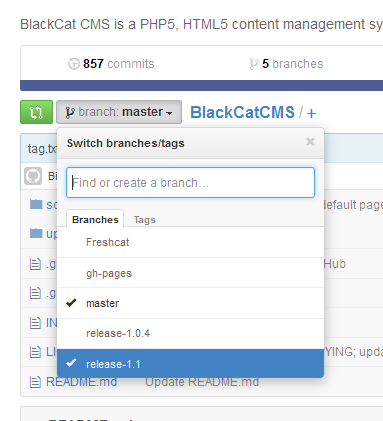
Task: Open the README.md file
Action: pyautogui.click(x=81, y=382)
